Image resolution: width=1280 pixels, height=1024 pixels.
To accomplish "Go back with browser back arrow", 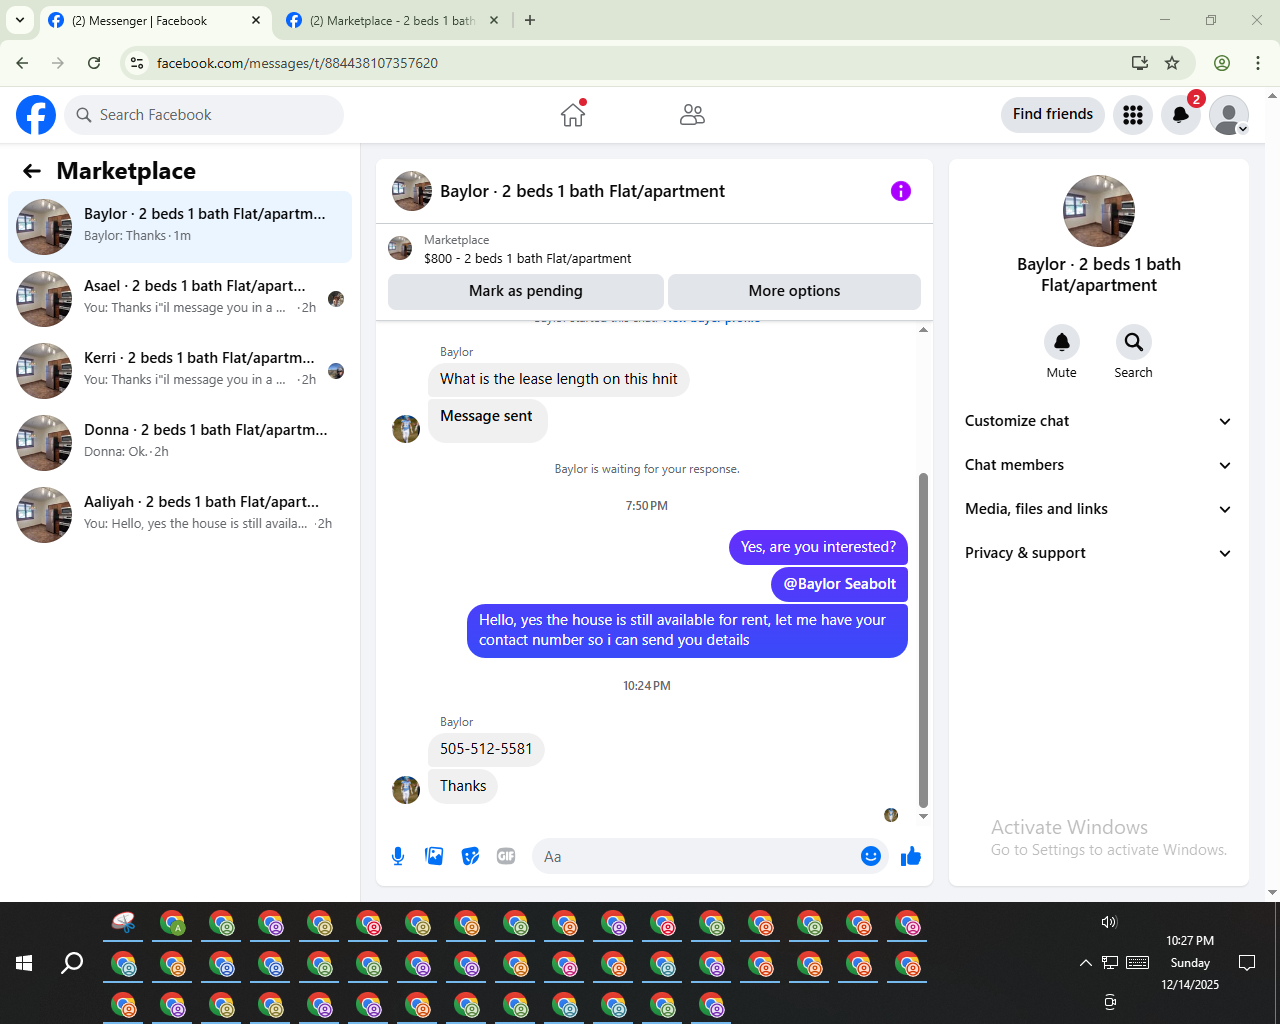I will (22, 63).
